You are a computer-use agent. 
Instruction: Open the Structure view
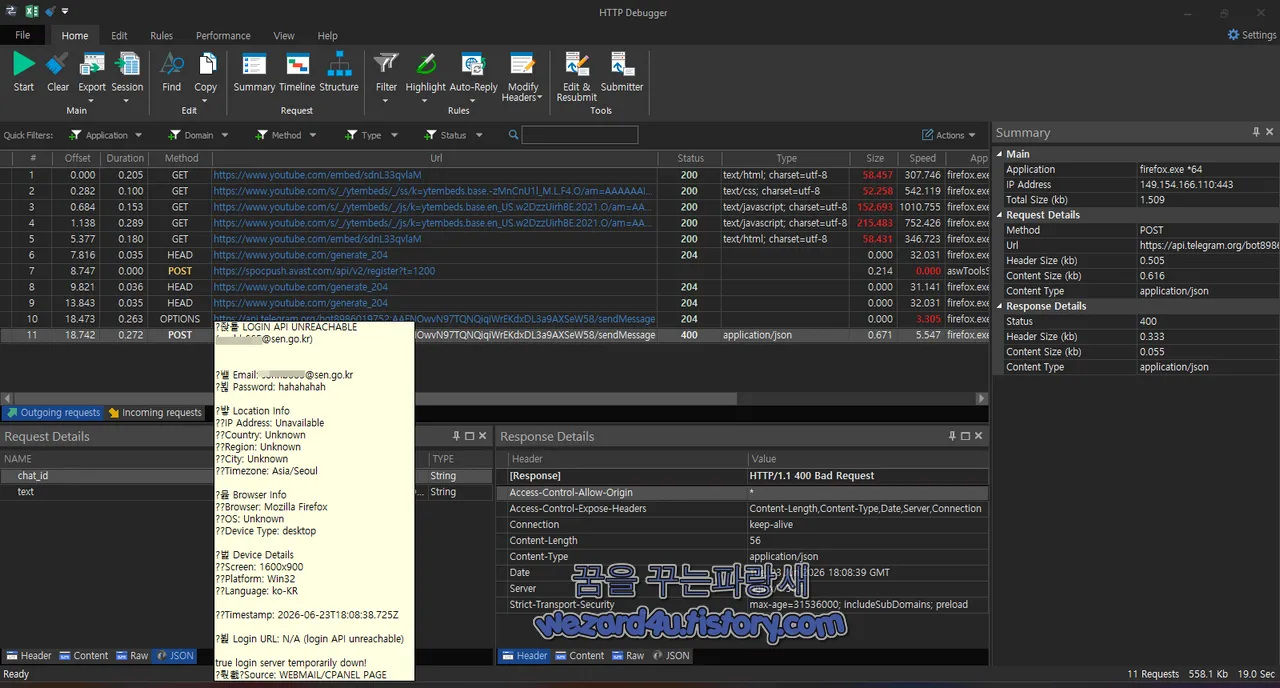(339, 73)
